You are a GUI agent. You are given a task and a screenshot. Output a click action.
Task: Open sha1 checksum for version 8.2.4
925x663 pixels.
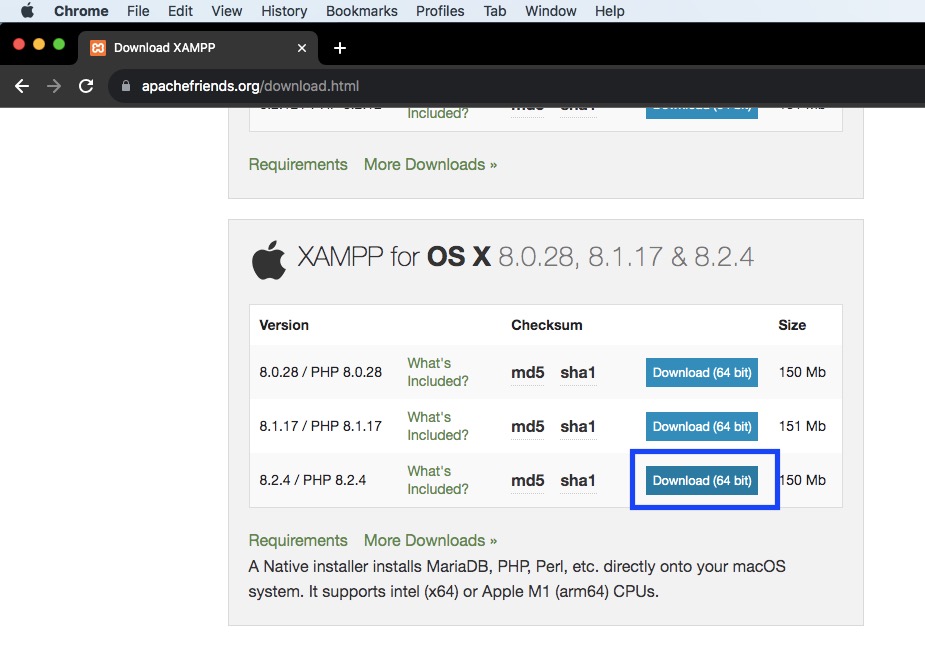click(x=577, y=481)
